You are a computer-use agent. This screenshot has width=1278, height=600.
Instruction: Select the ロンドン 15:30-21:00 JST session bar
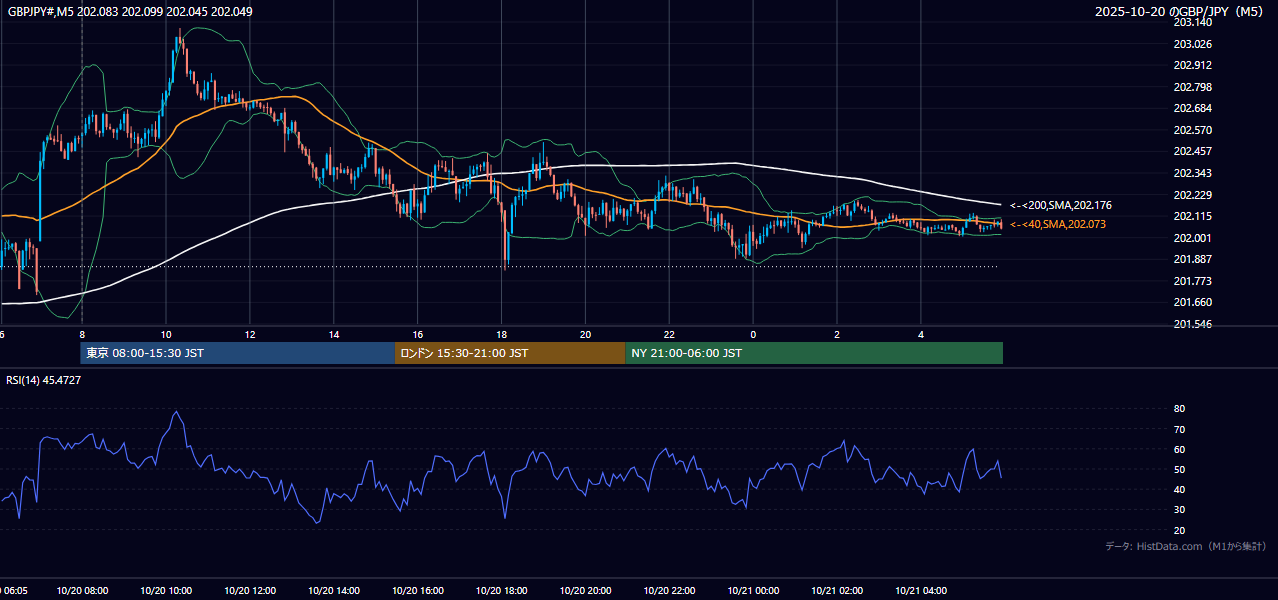pyautogui.click(x=510, y=353)
